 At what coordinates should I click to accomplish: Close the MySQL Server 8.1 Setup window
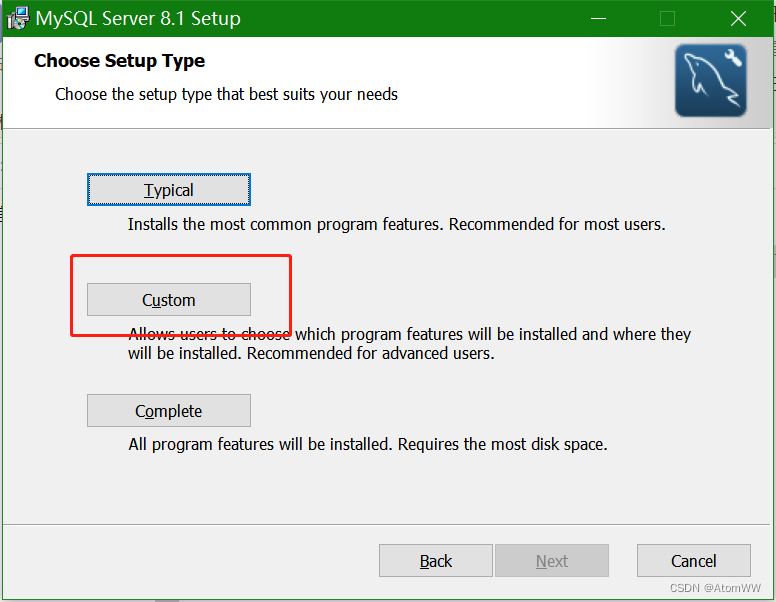pos(738,18)
